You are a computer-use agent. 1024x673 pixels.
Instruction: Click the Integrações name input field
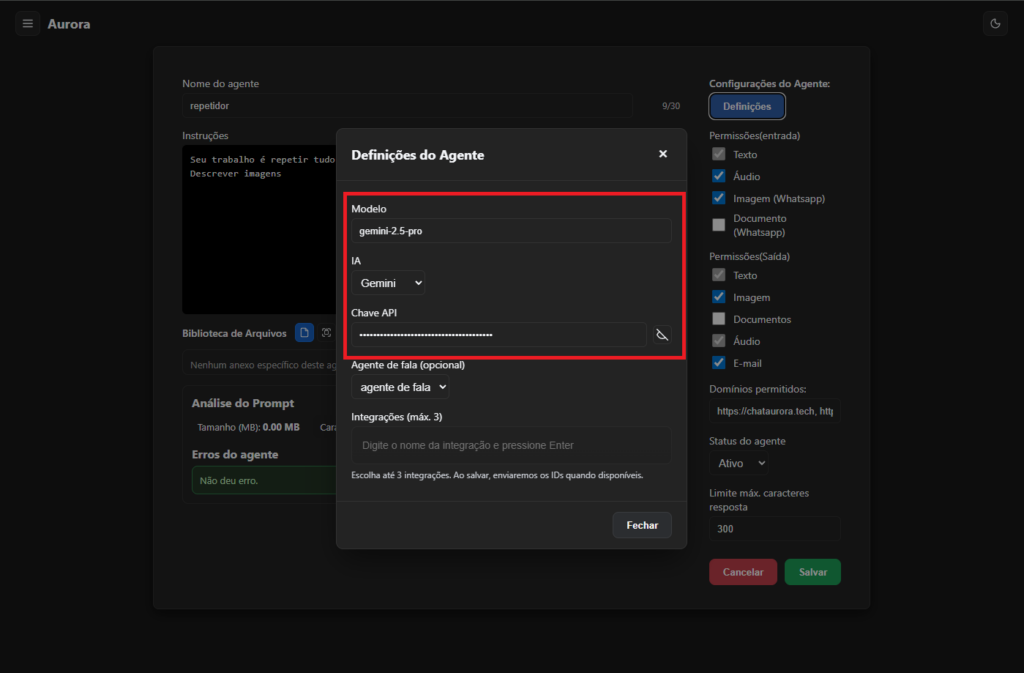(510, 445)
